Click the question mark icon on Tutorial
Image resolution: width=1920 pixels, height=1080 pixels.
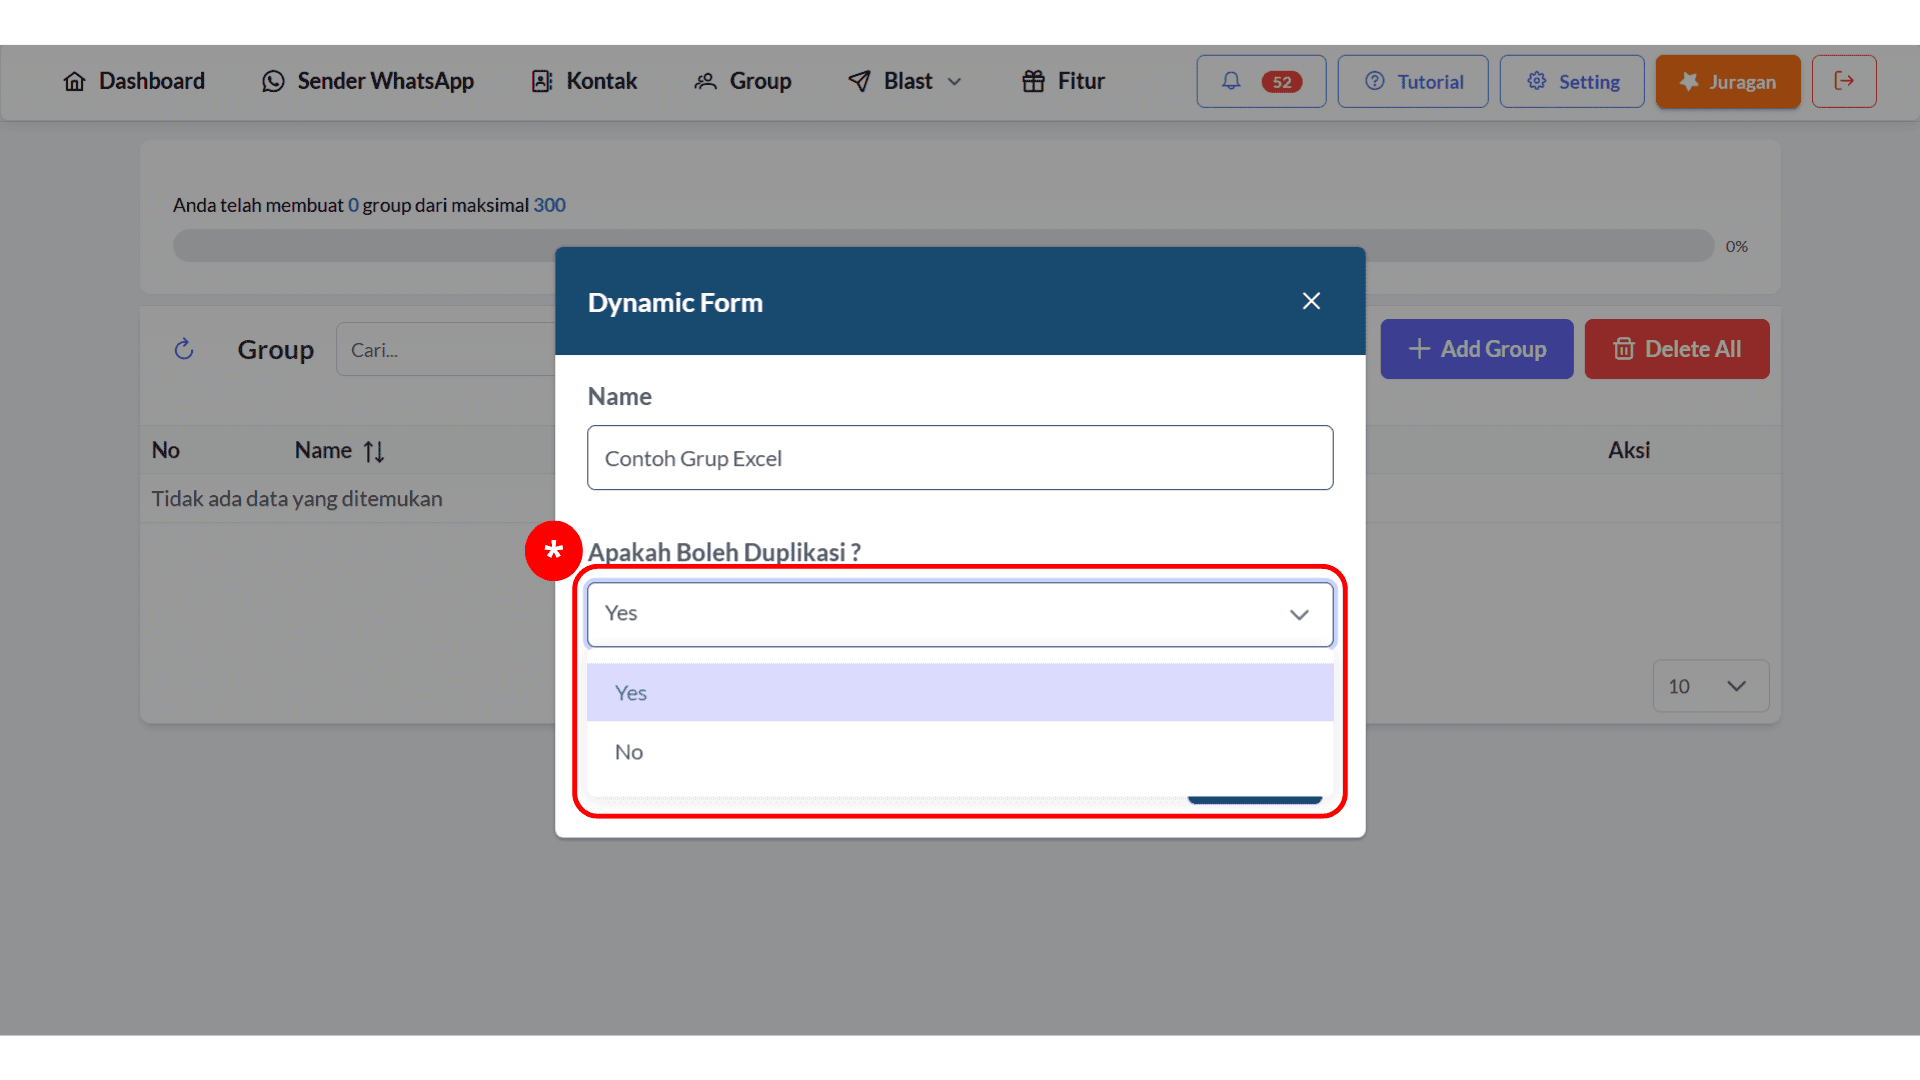click(x=1375, y=81)
